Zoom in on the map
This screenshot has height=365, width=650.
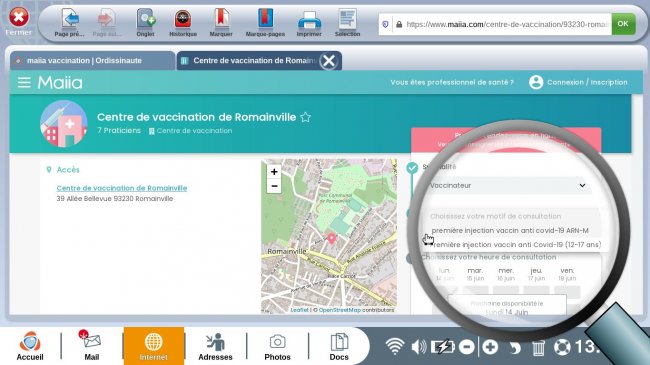274,172
